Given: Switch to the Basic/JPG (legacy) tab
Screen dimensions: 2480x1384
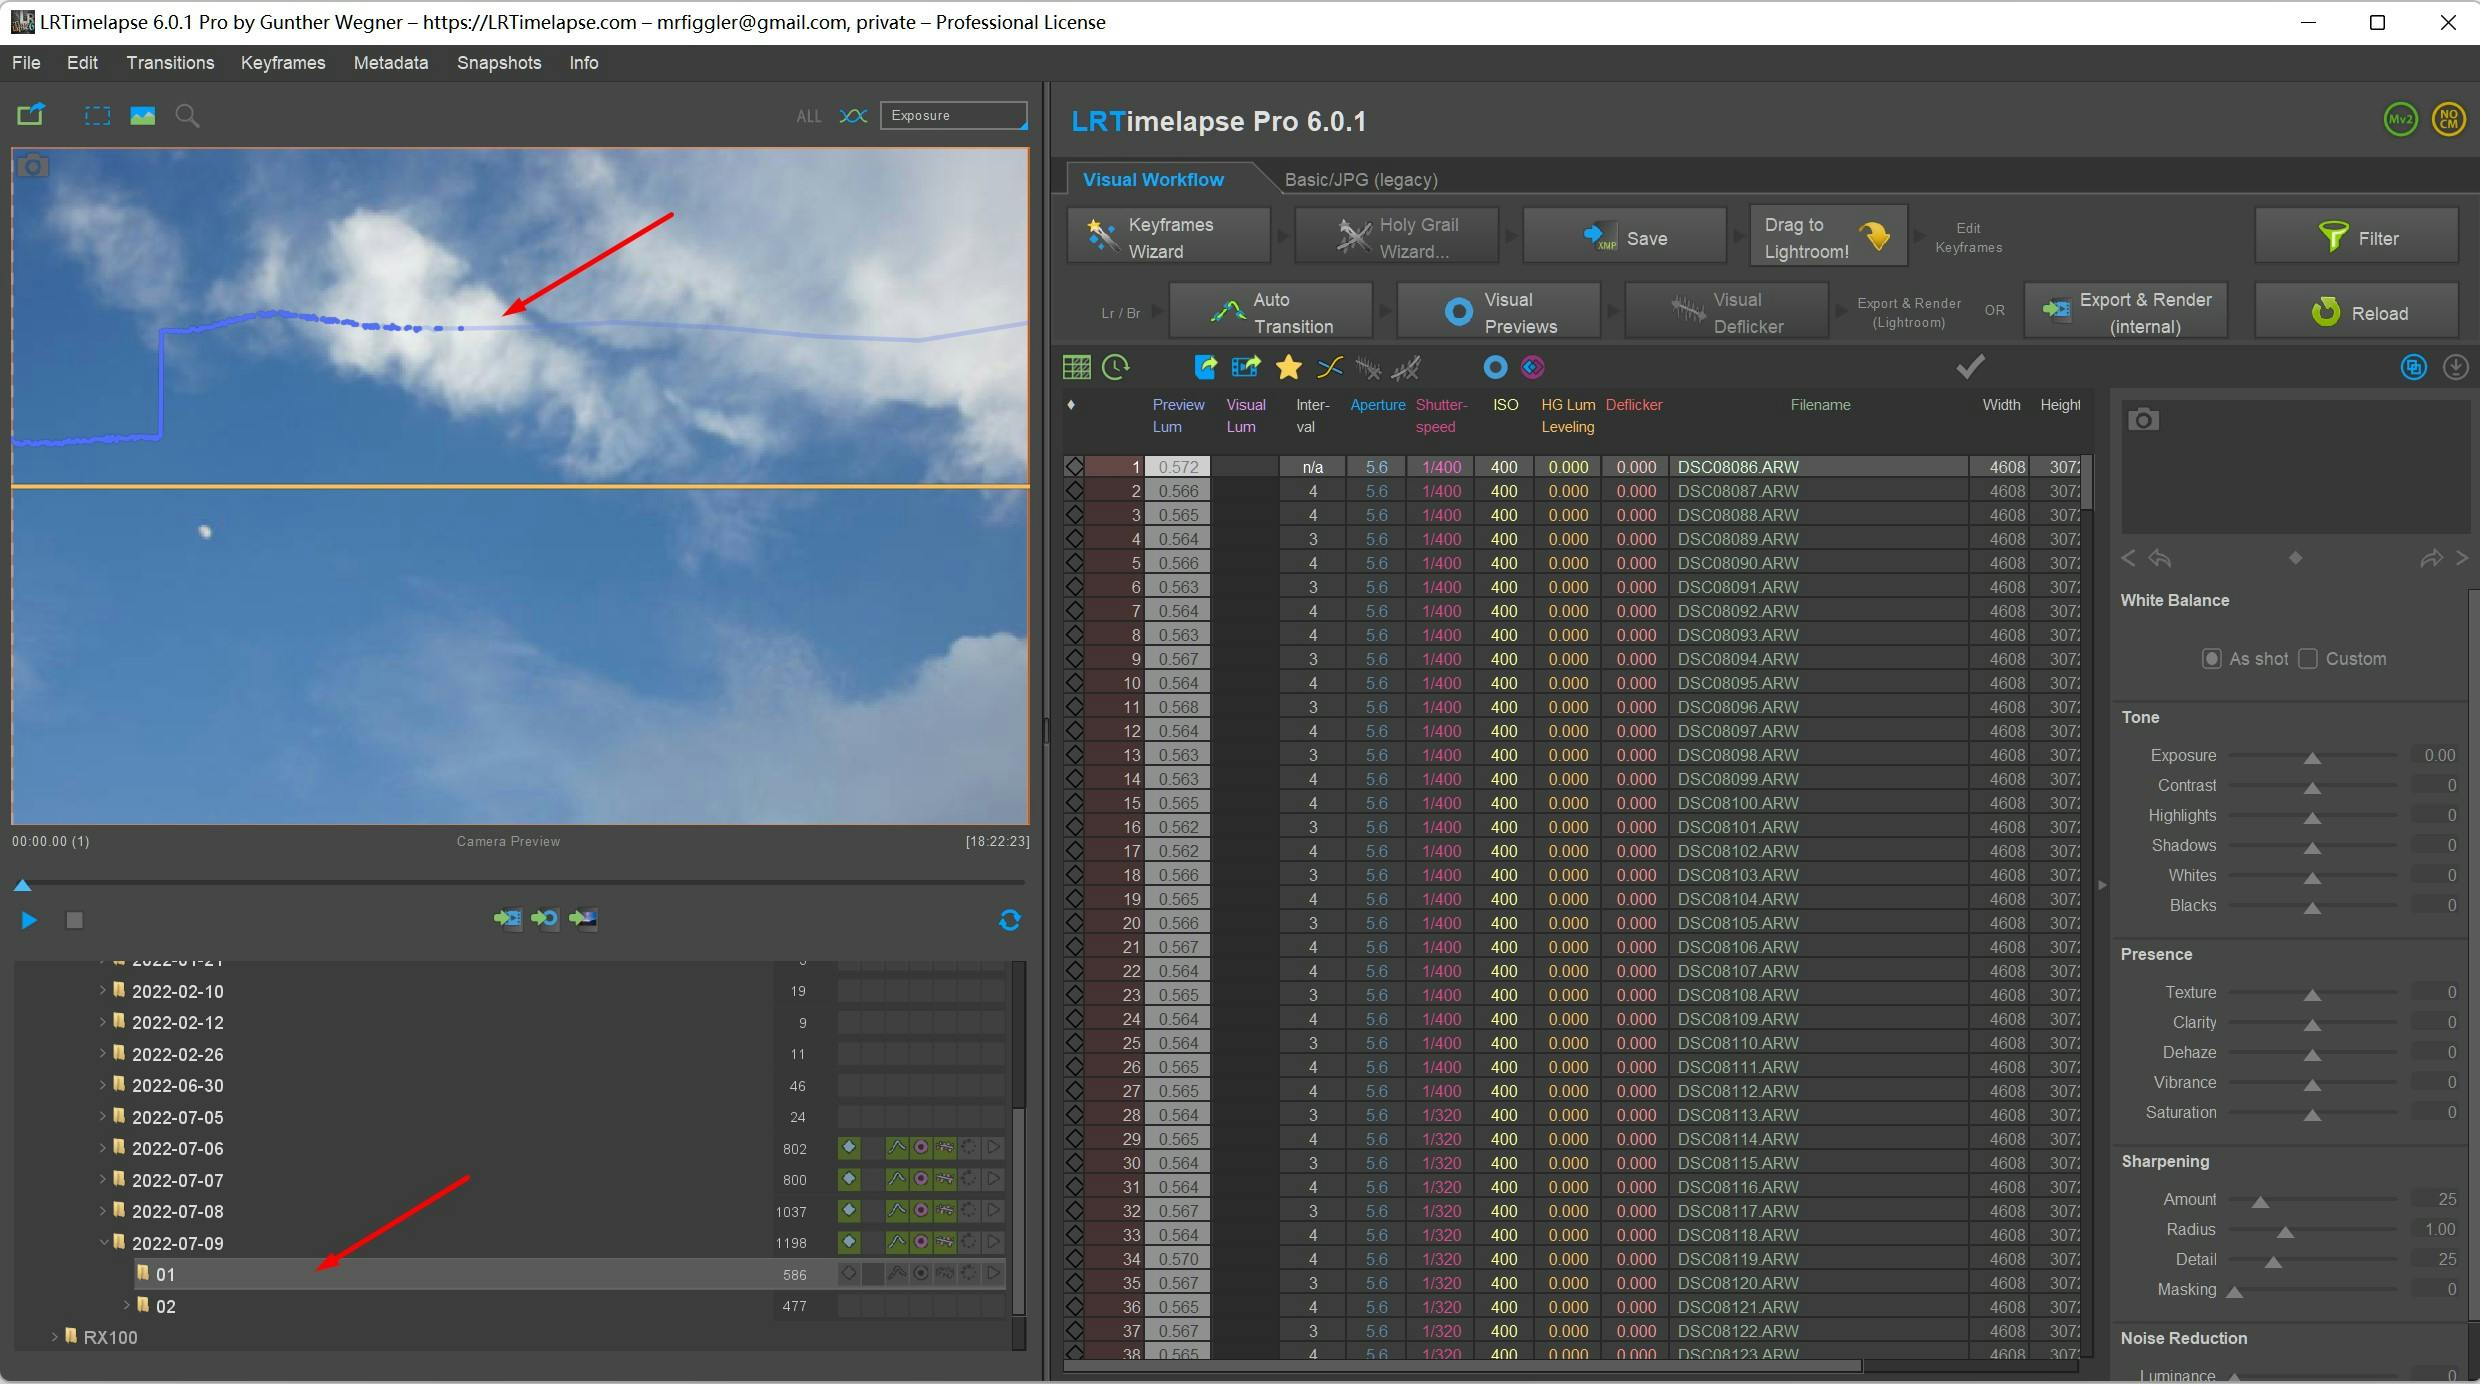Looking at the screenshot, I should coord(1361,180).
